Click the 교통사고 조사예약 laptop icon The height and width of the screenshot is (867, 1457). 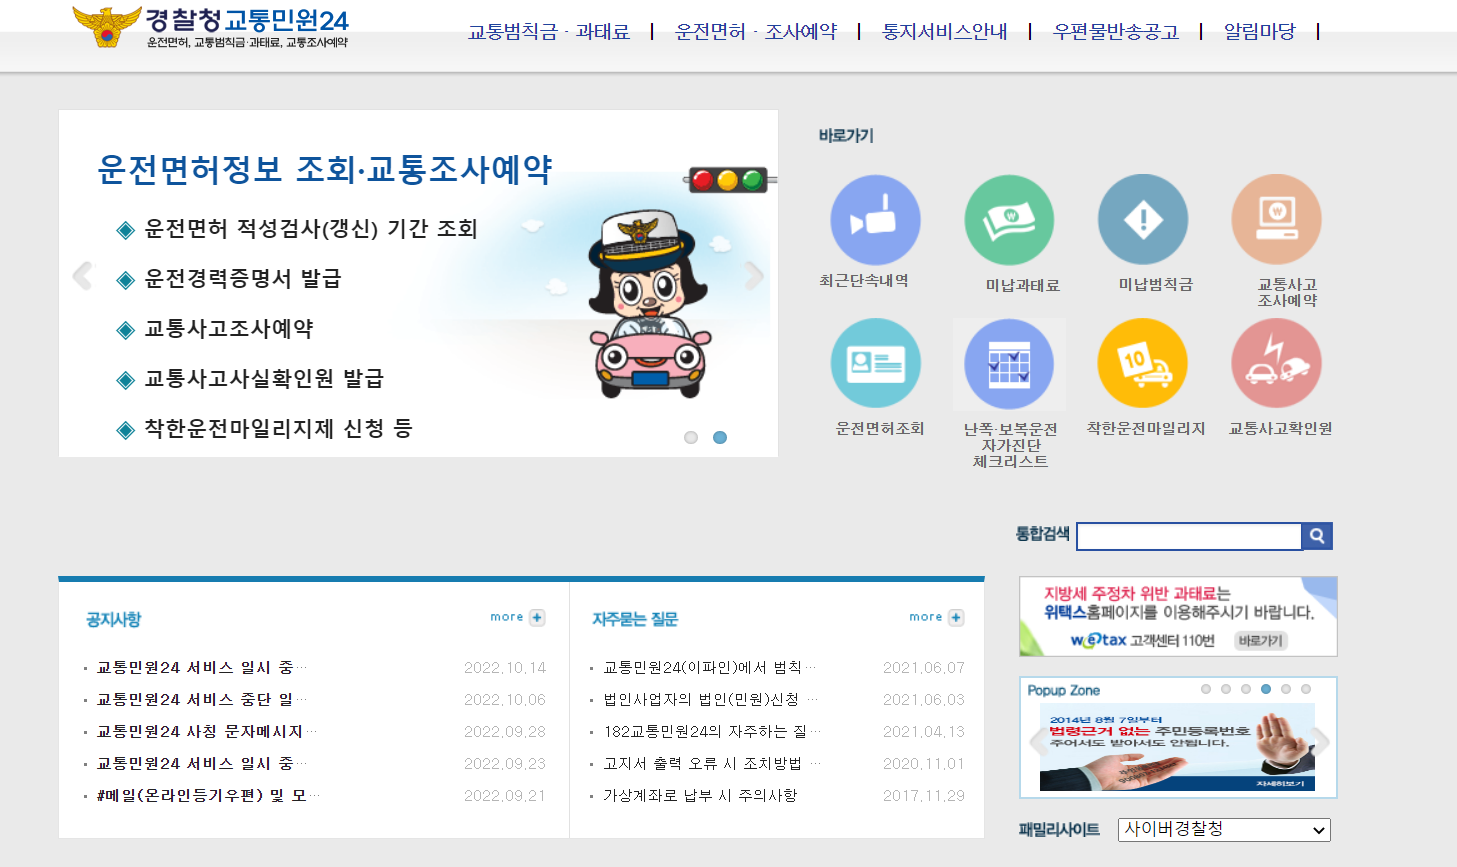point(1277,218)
